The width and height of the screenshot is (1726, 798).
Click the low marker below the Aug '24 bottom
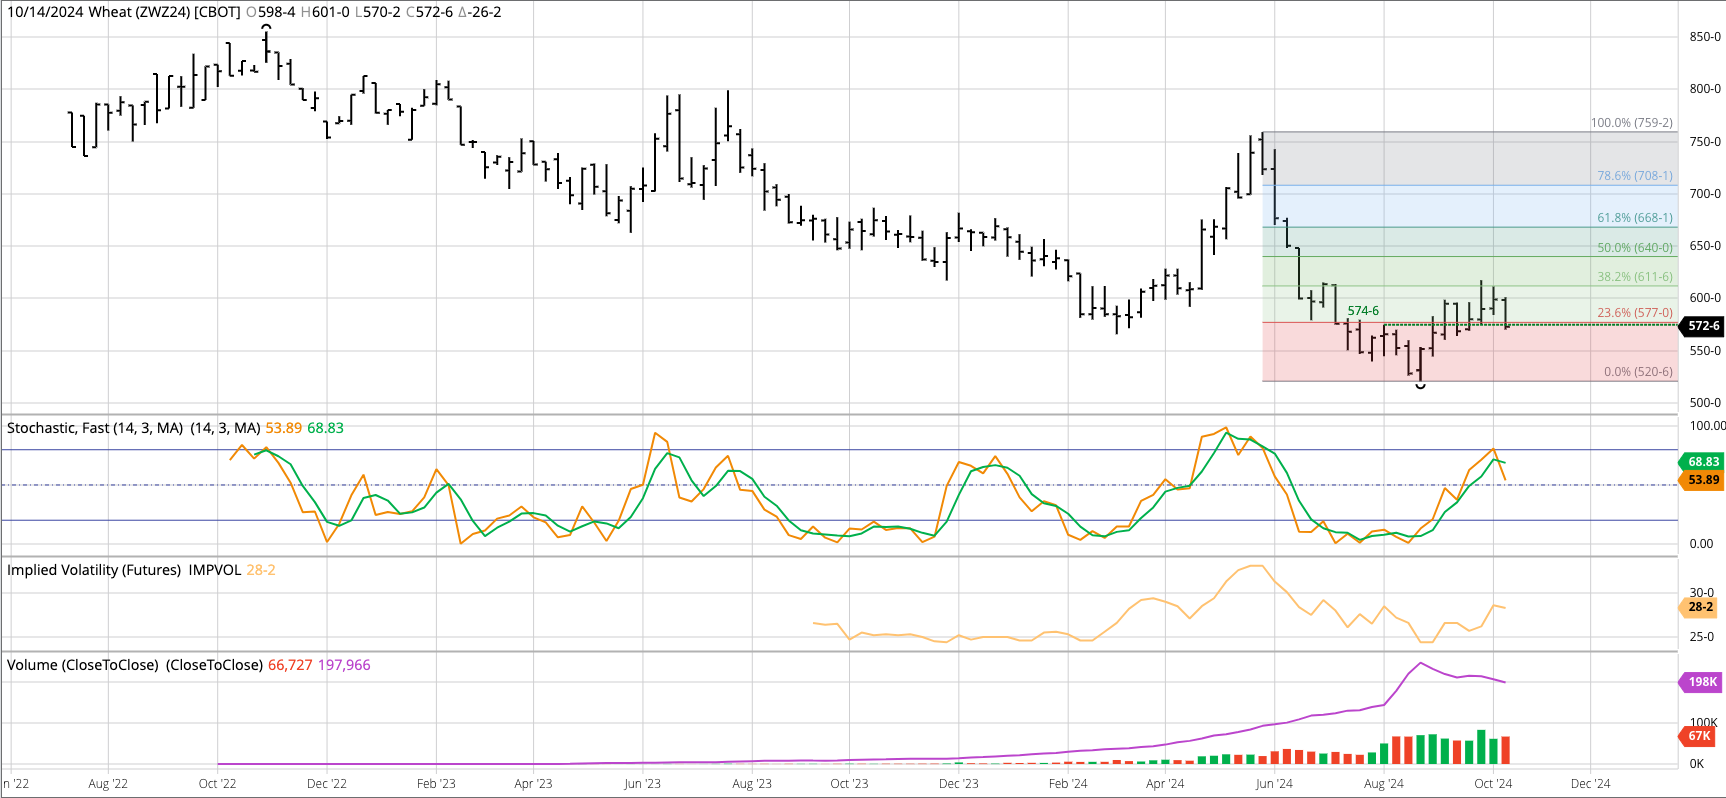(x=1420, y=386)
